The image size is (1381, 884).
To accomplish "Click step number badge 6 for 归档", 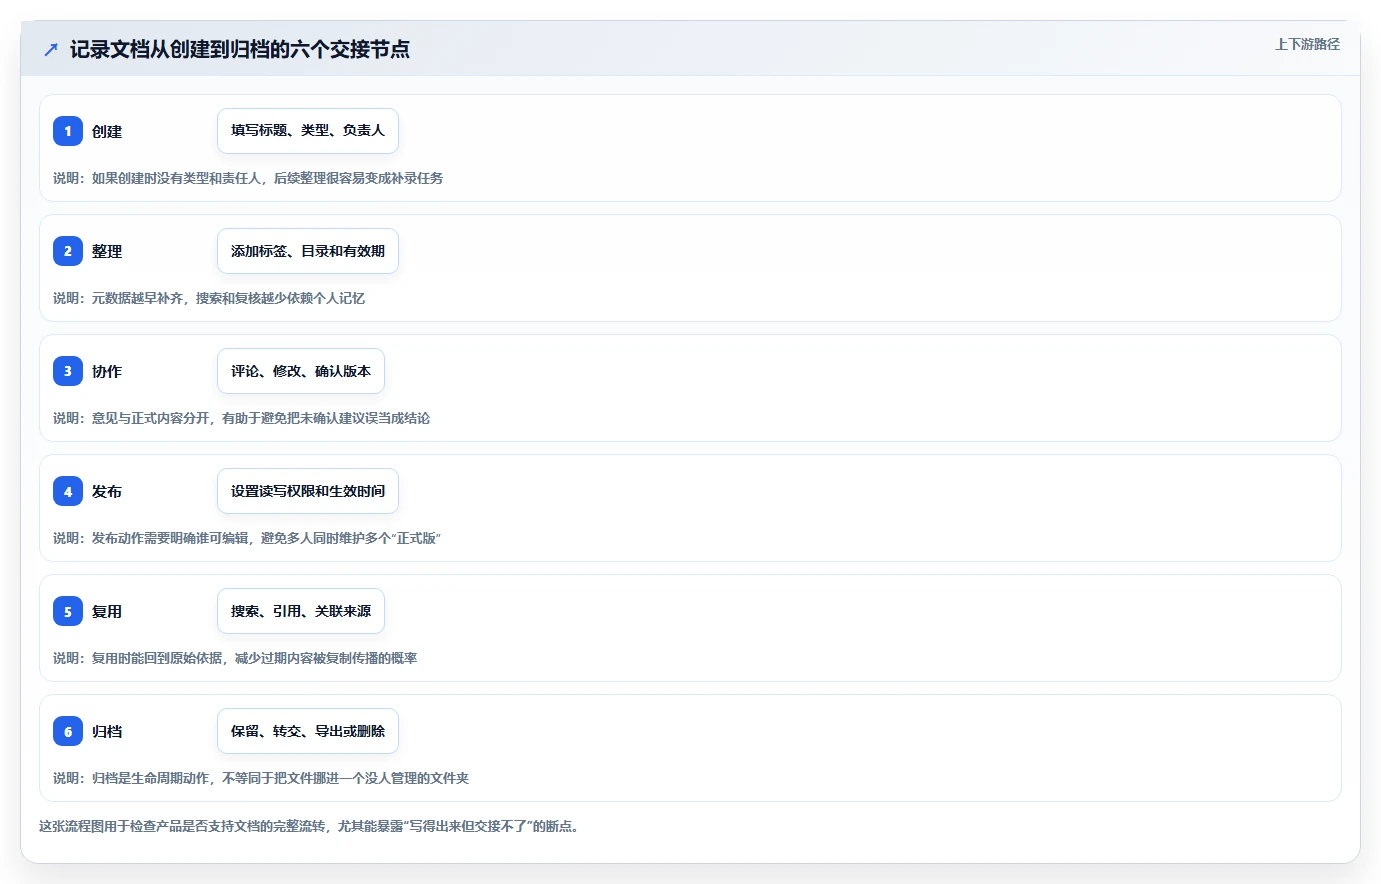I will (68, 731).
